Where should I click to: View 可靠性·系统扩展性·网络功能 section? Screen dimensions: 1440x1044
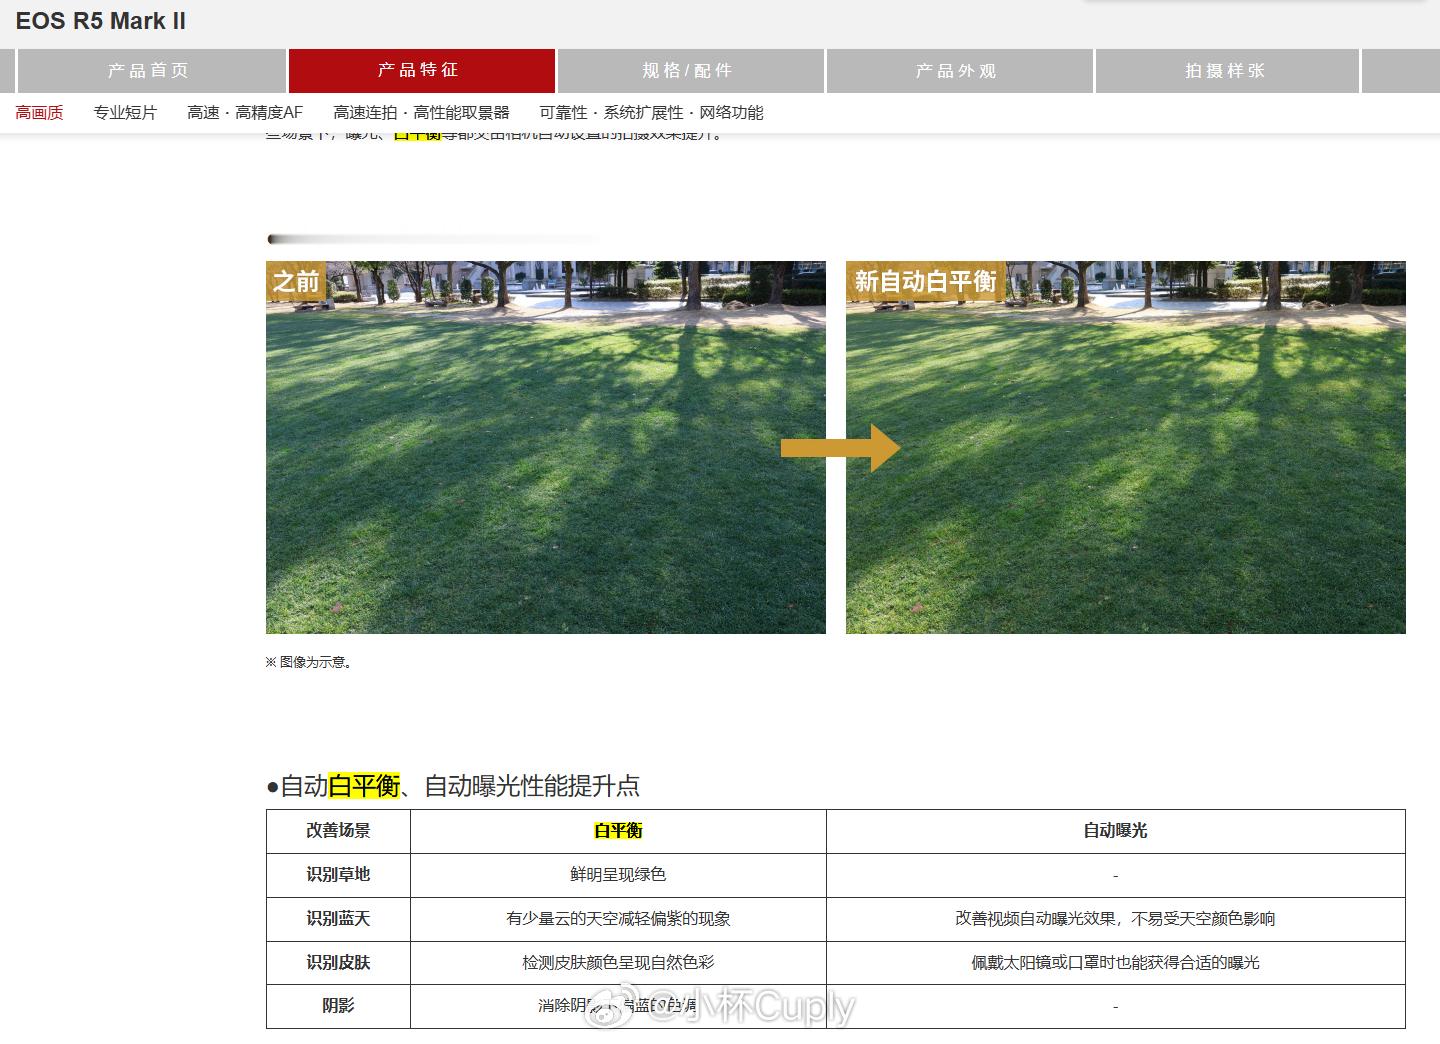pos(651,112)
